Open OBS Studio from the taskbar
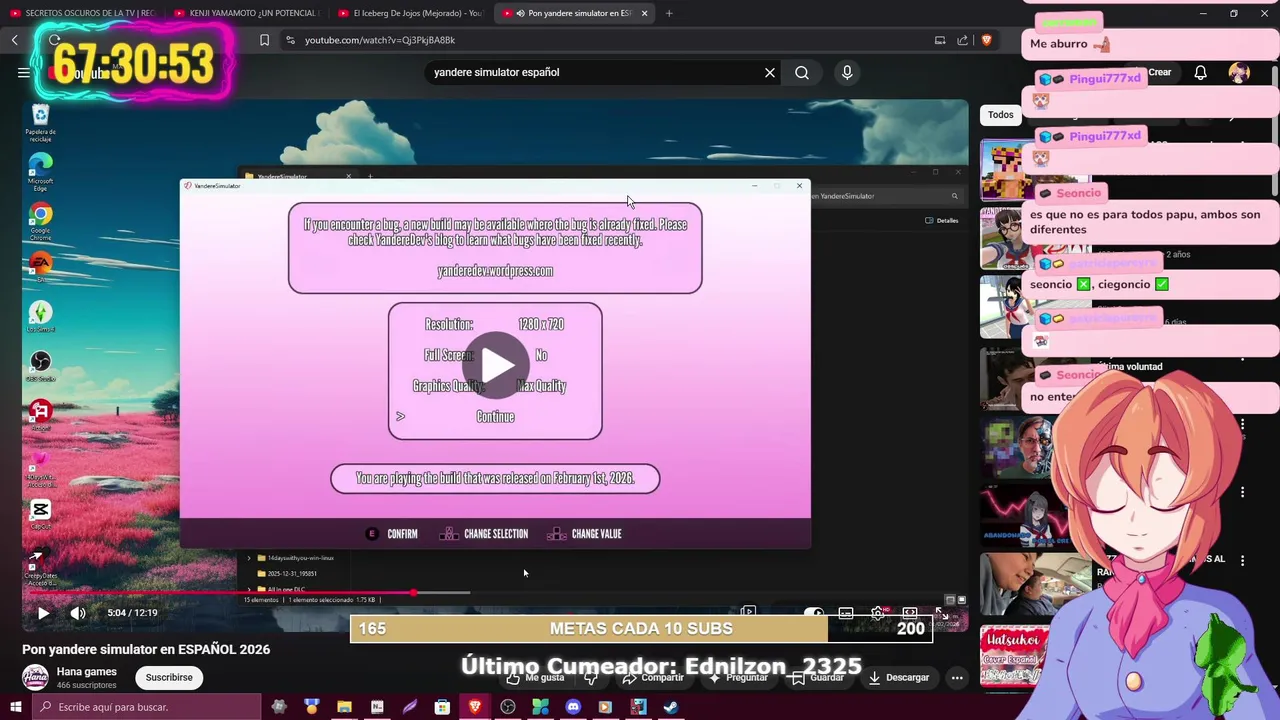This screenshot has width=1280, height=720. 508,707
